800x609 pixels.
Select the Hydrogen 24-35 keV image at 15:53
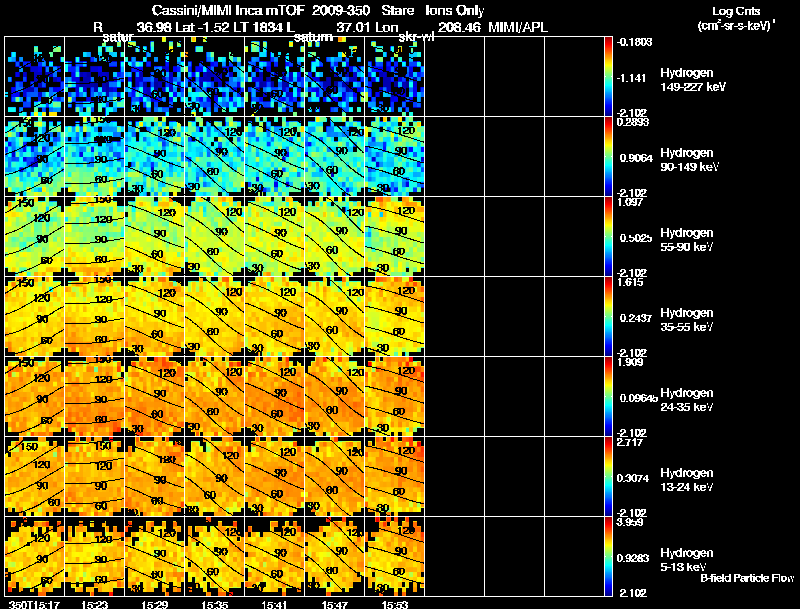point(394,397)
